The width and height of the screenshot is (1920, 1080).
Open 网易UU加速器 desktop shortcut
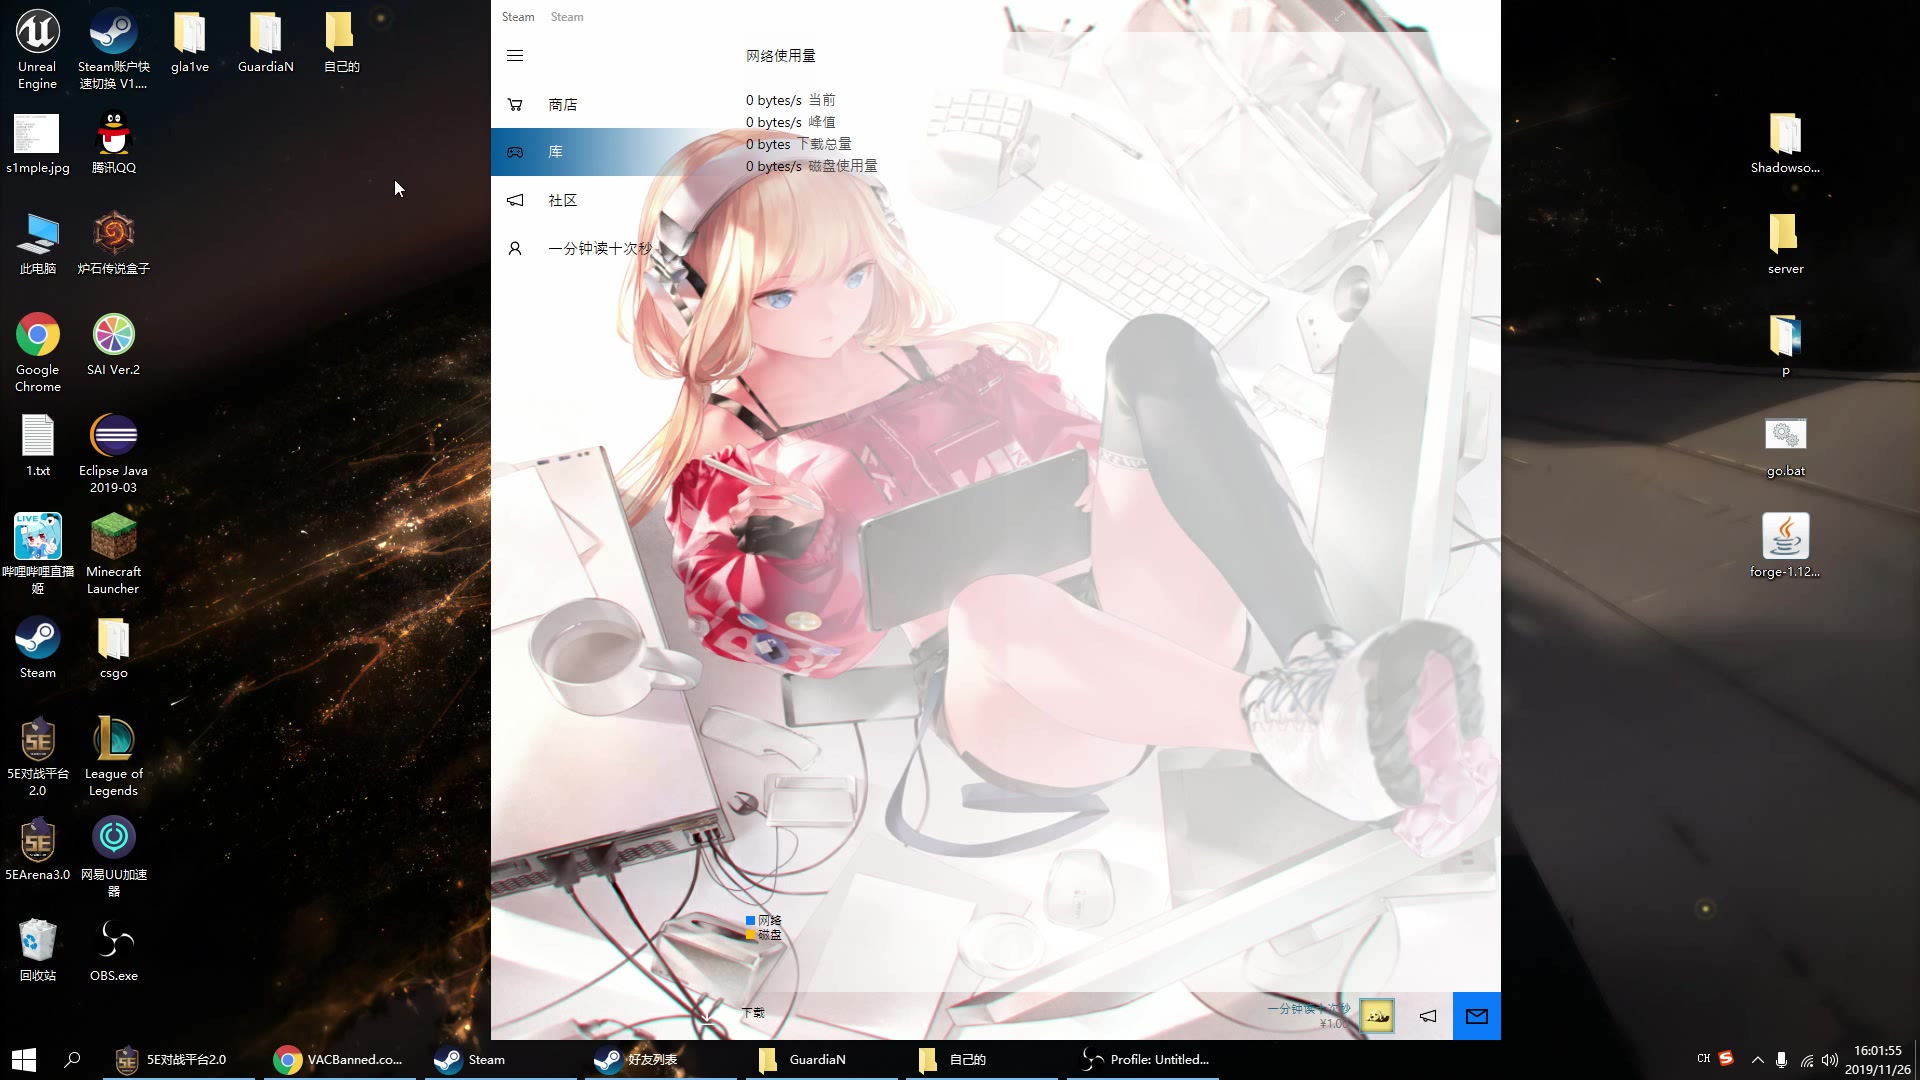tap(114, 858)
